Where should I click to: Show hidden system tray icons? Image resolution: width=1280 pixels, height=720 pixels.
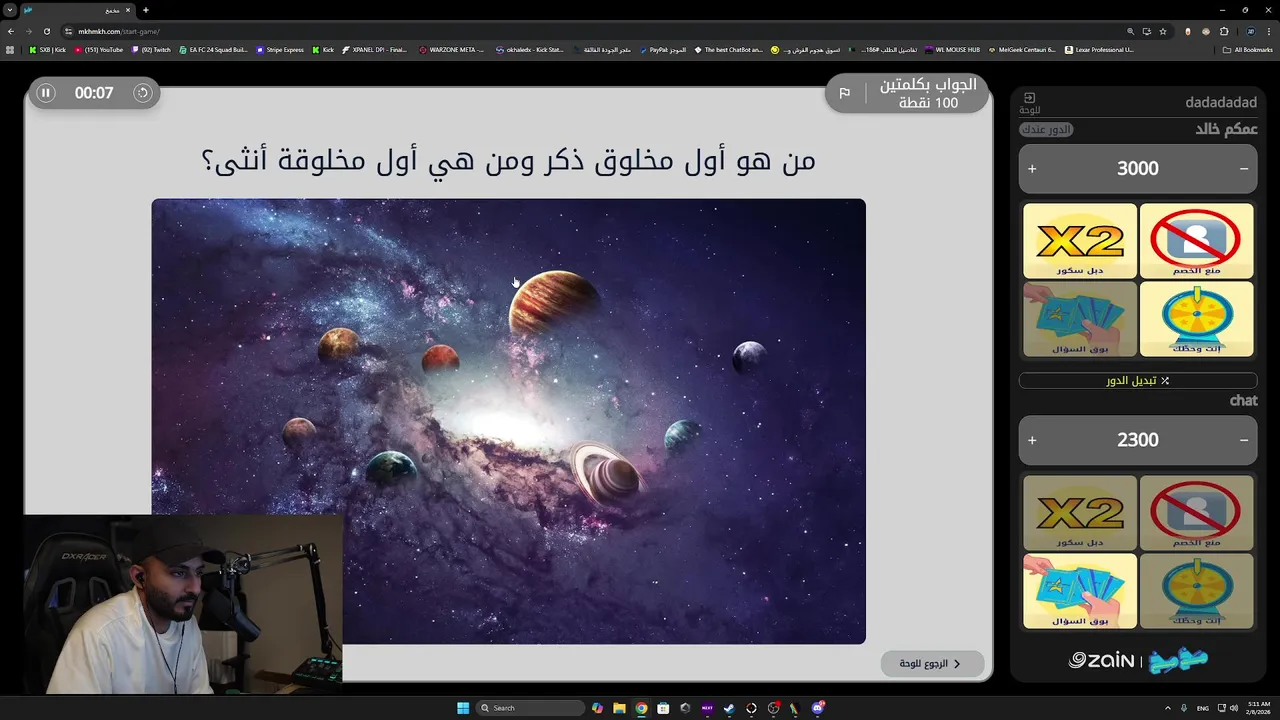(1167, 708)
